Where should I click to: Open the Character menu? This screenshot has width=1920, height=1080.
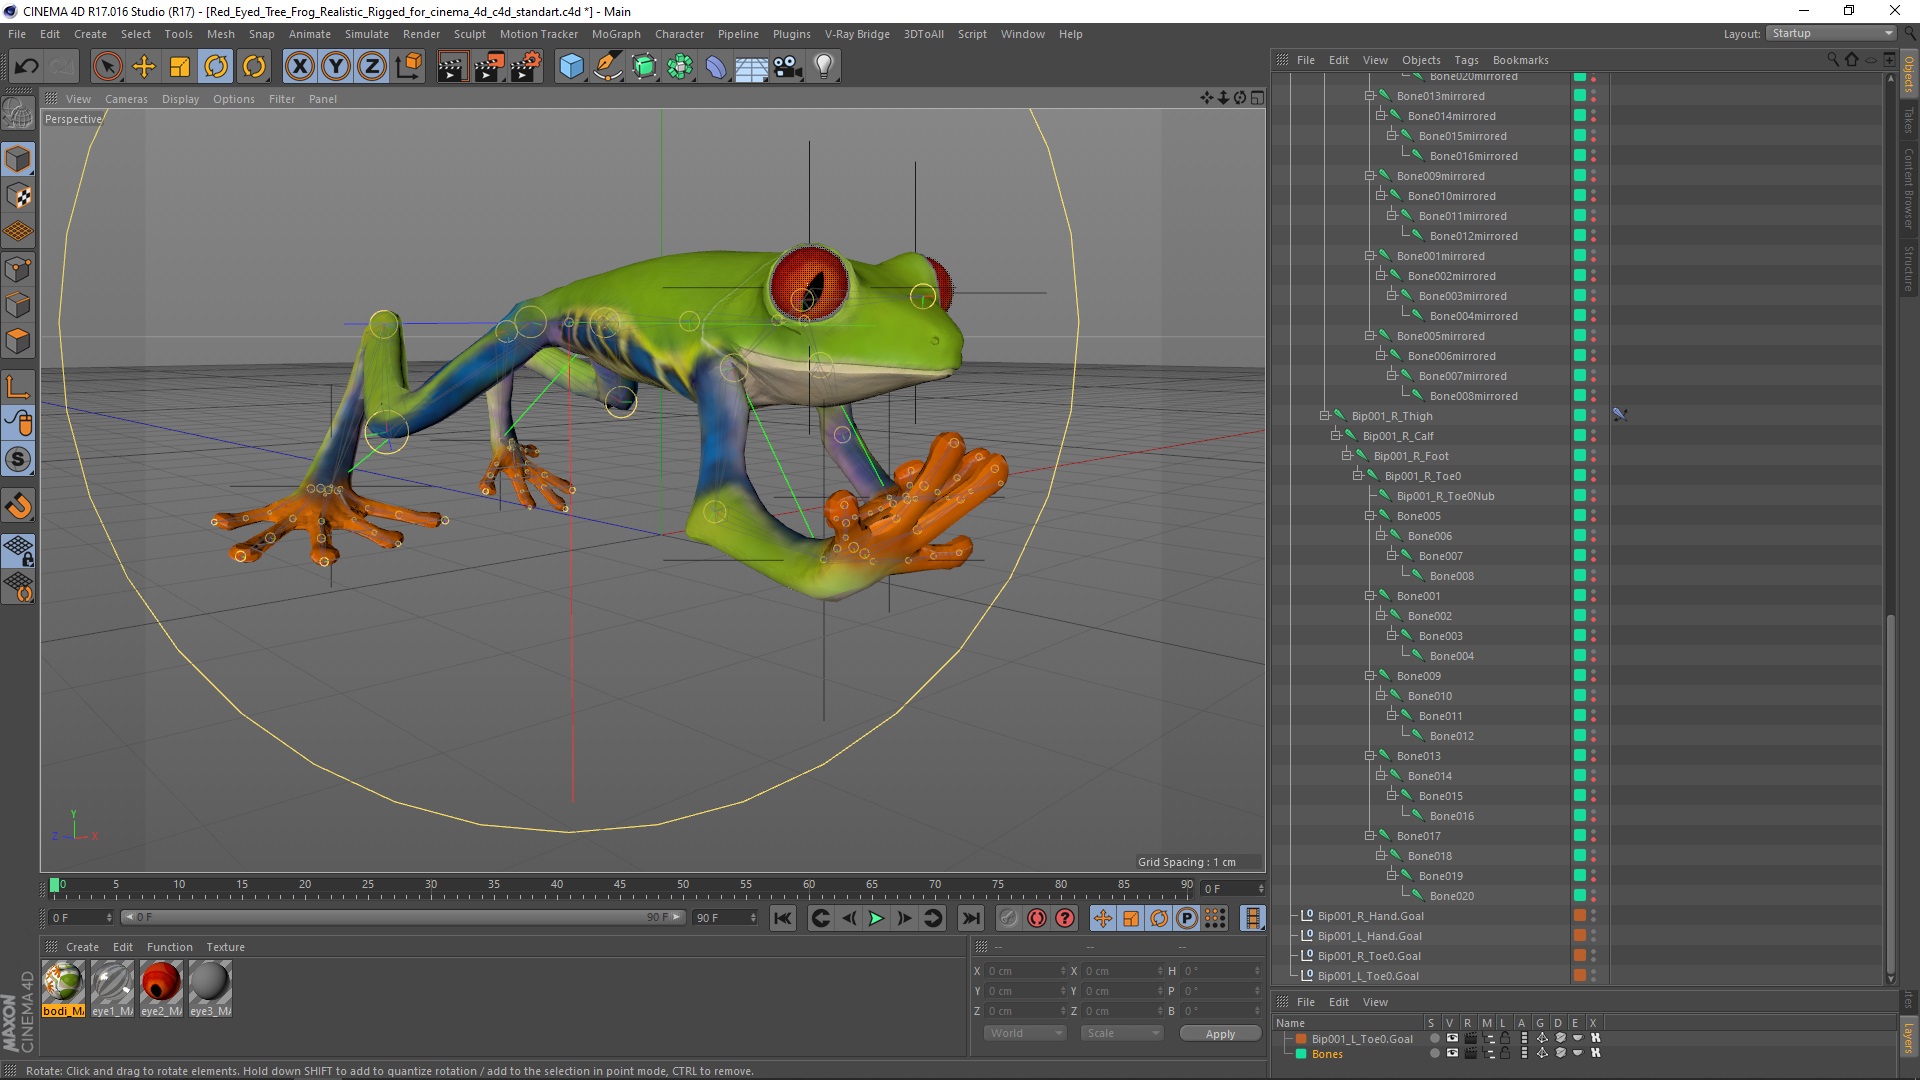679,34
